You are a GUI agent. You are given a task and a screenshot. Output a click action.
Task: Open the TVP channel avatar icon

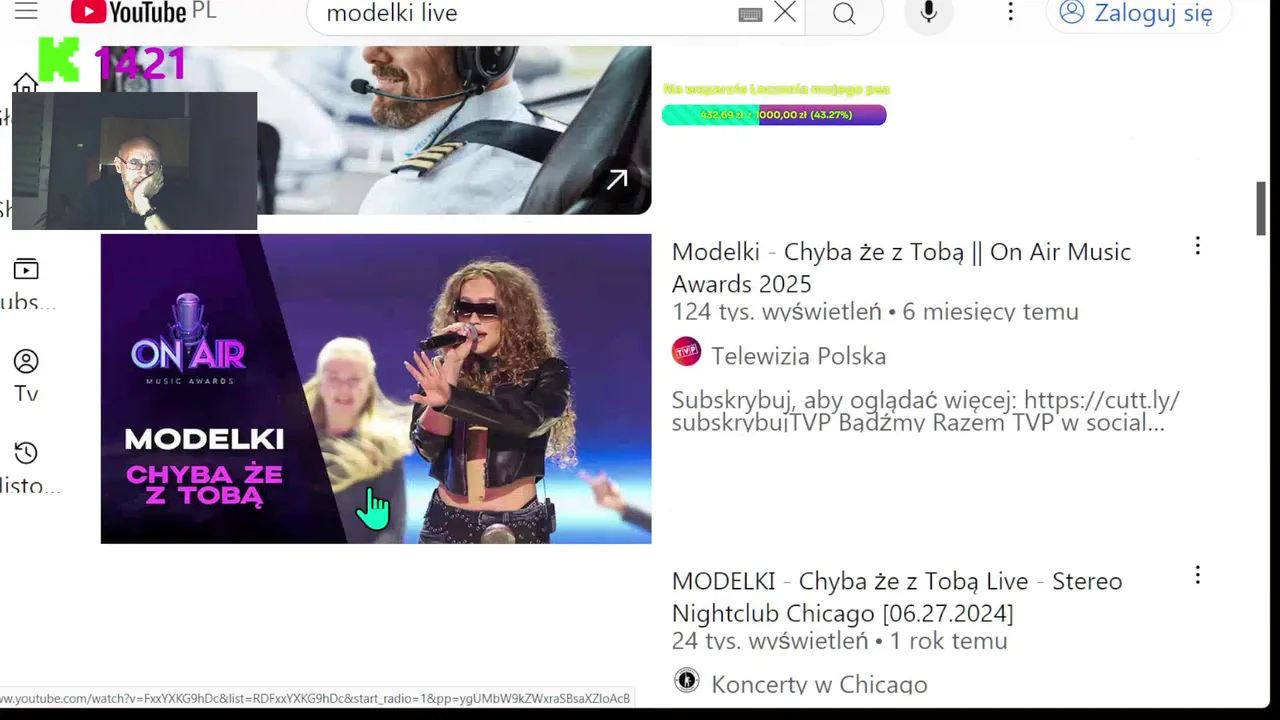pos(686,352)
